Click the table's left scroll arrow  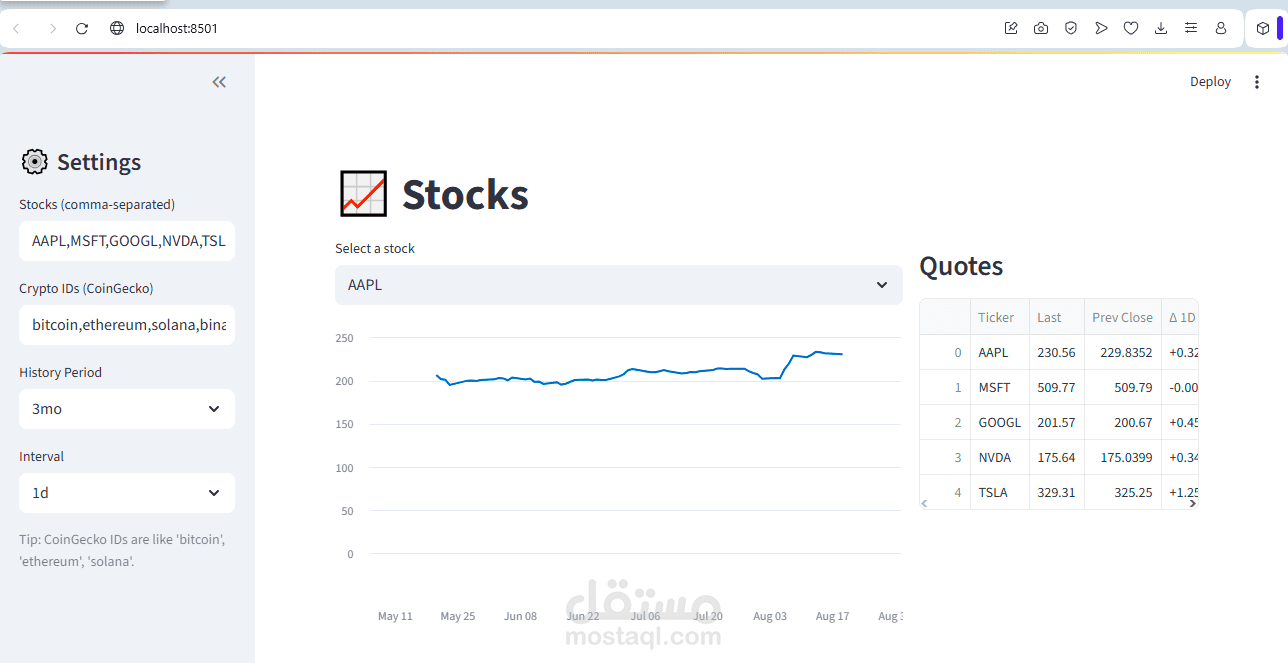[925, 503]
